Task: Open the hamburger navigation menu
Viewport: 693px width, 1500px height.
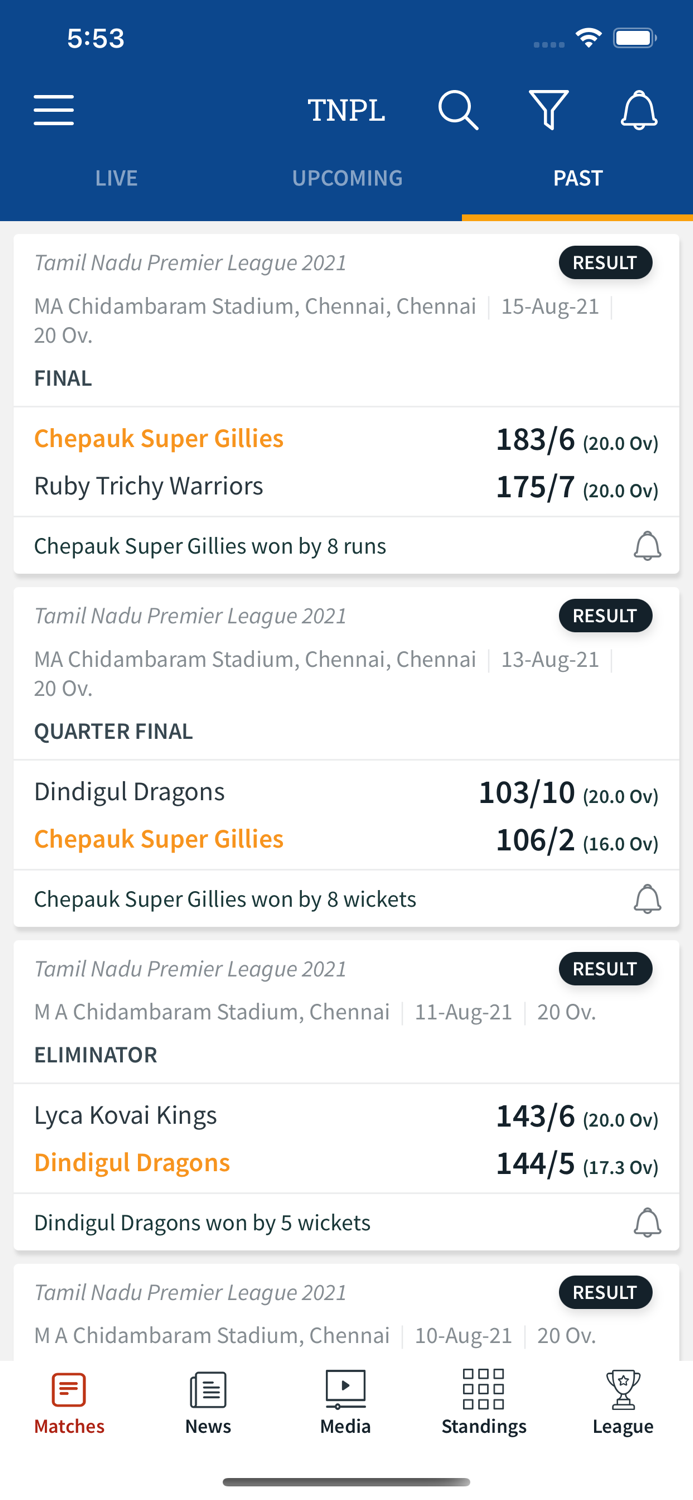Action: pos(53,110)
